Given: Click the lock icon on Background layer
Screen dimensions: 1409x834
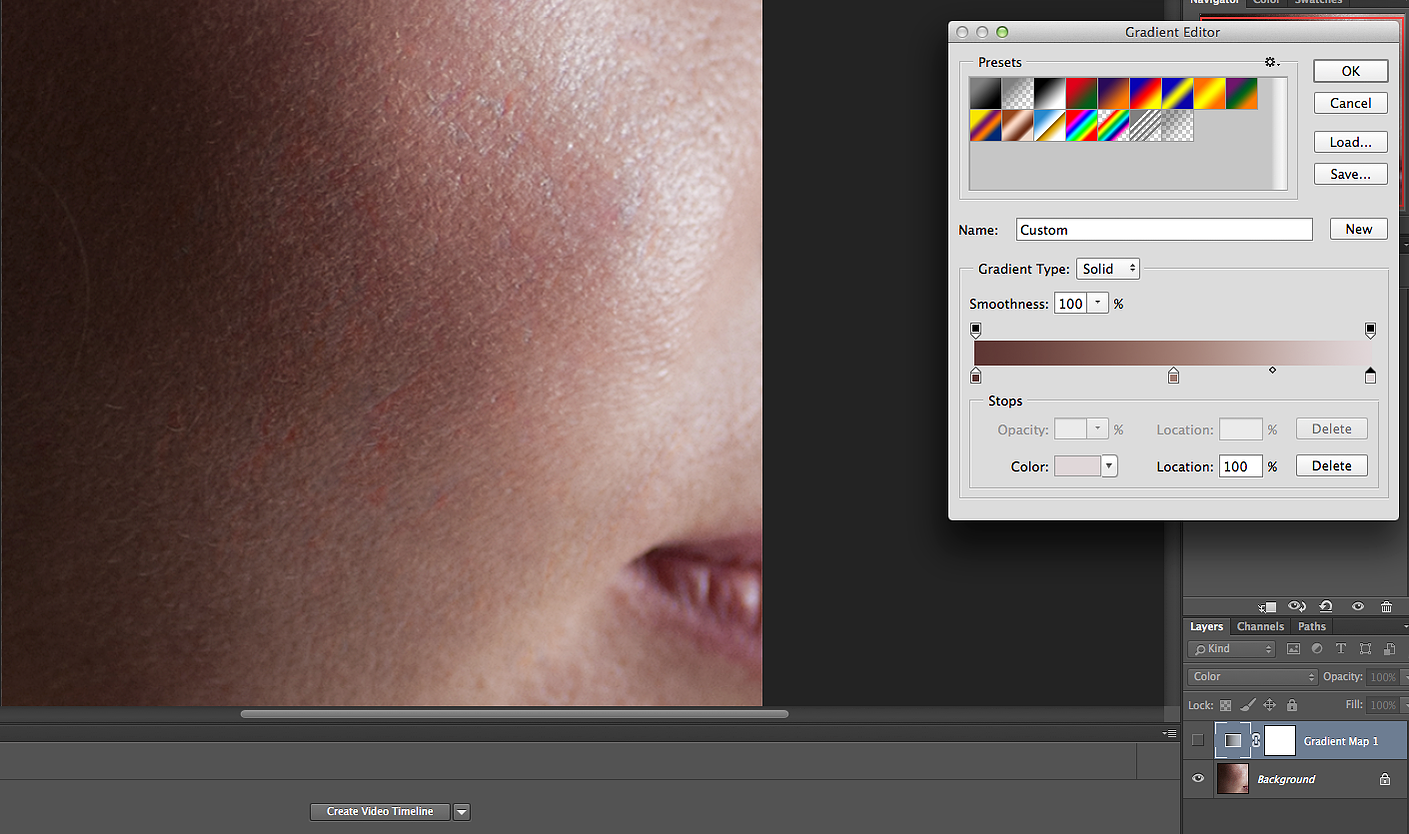Looking at the screenshot, I should 1385,779.
